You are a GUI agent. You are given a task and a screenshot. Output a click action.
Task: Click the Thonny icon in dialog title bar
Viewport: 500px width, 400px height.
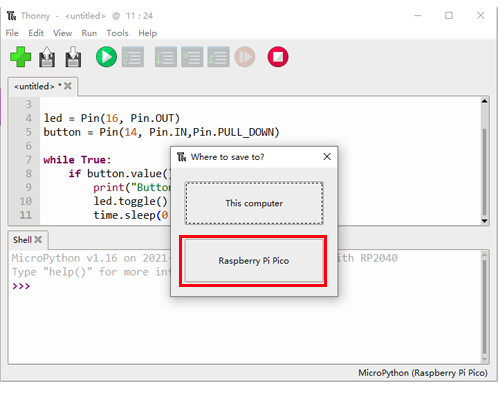[181, 157]
